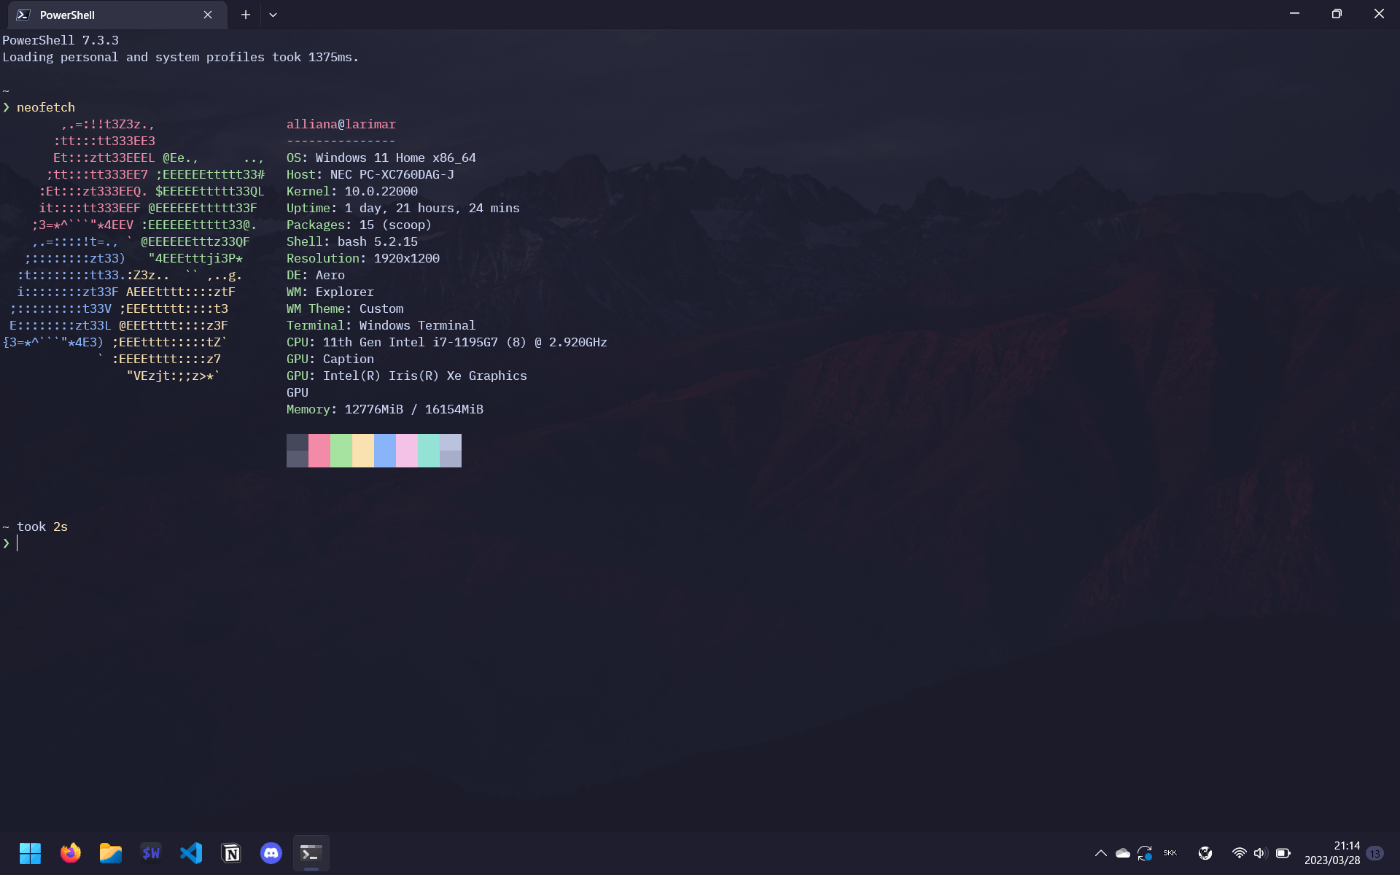Image resolution: width=1400 pixels, height=875 pixels.
Task: Click the OneDrive cloud tray icon
Action: pyautogui.click(x=1123, y=853)
